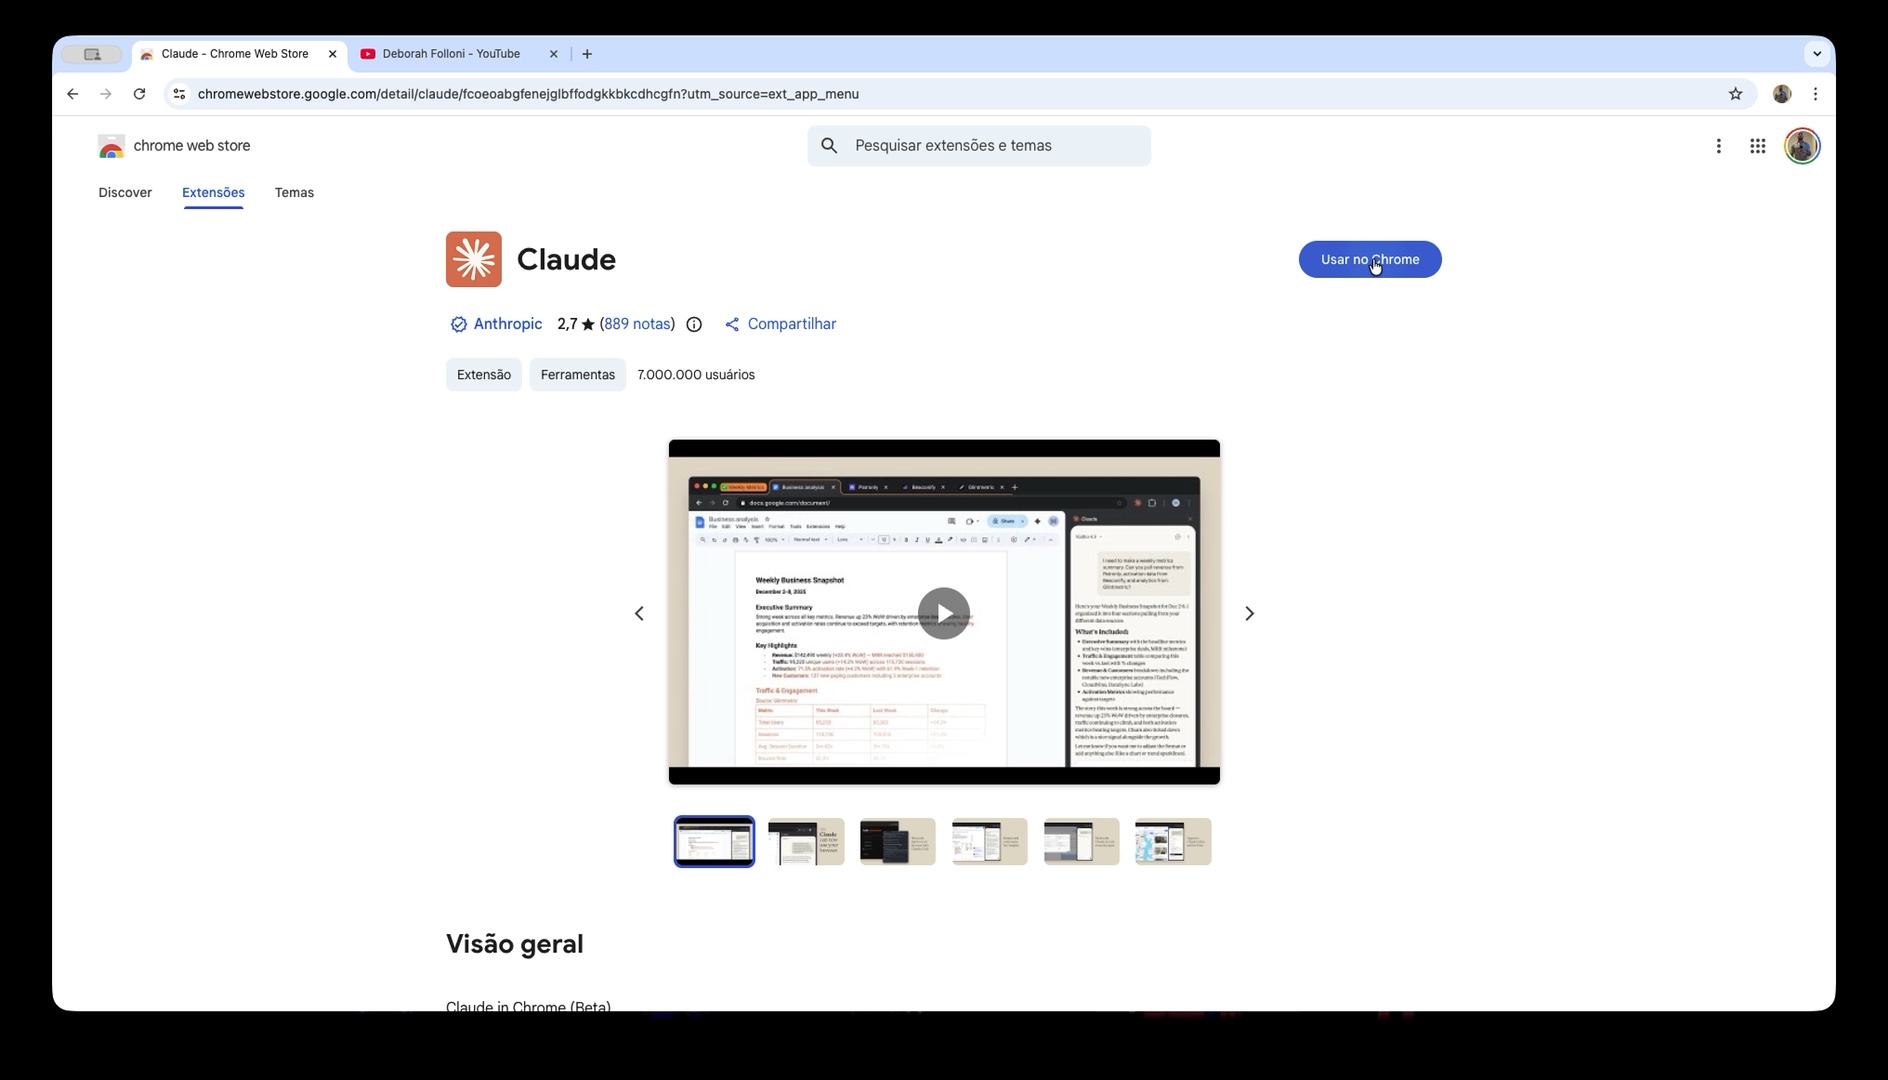This screenshot has width=1888, height=1080.
Task: Reload the current page
Action: [x=140, y=94]
